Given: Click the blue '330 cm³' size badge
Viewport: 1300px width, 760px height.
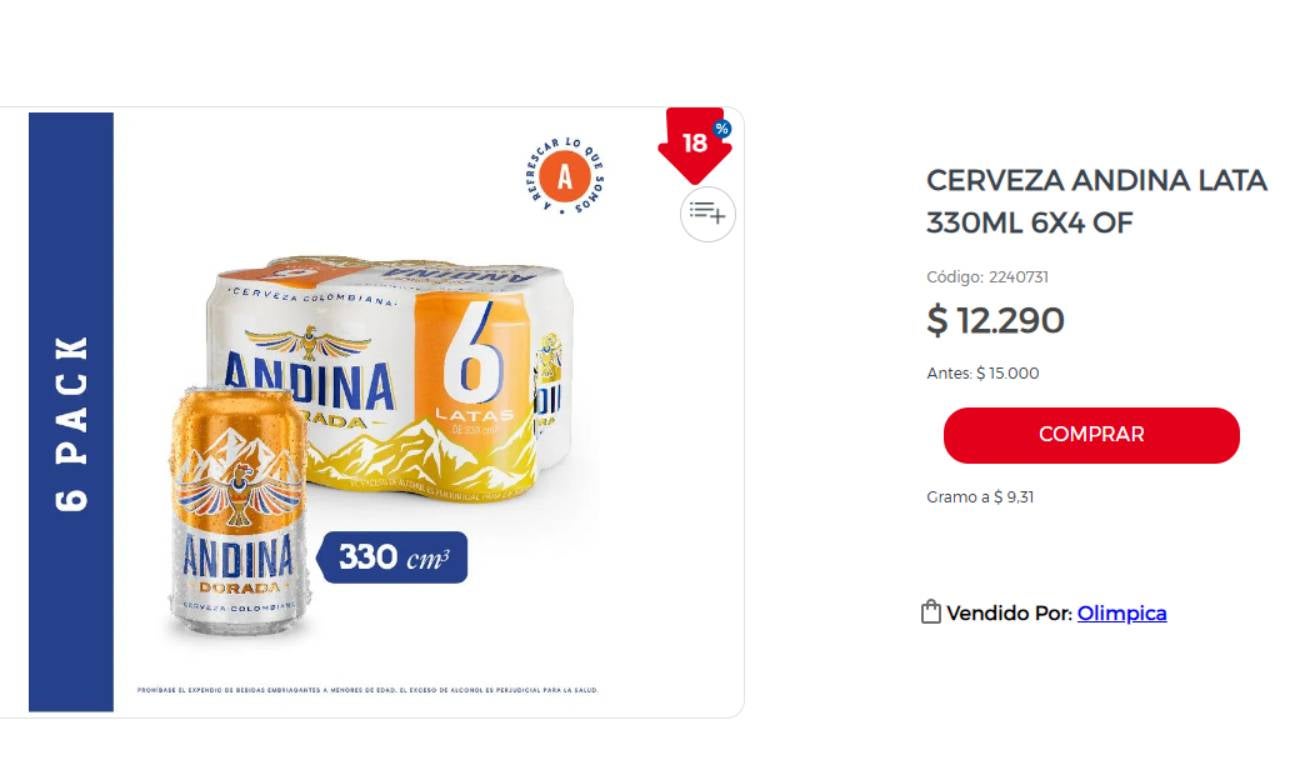Looking at the screenshot, I should pos(392,558).
